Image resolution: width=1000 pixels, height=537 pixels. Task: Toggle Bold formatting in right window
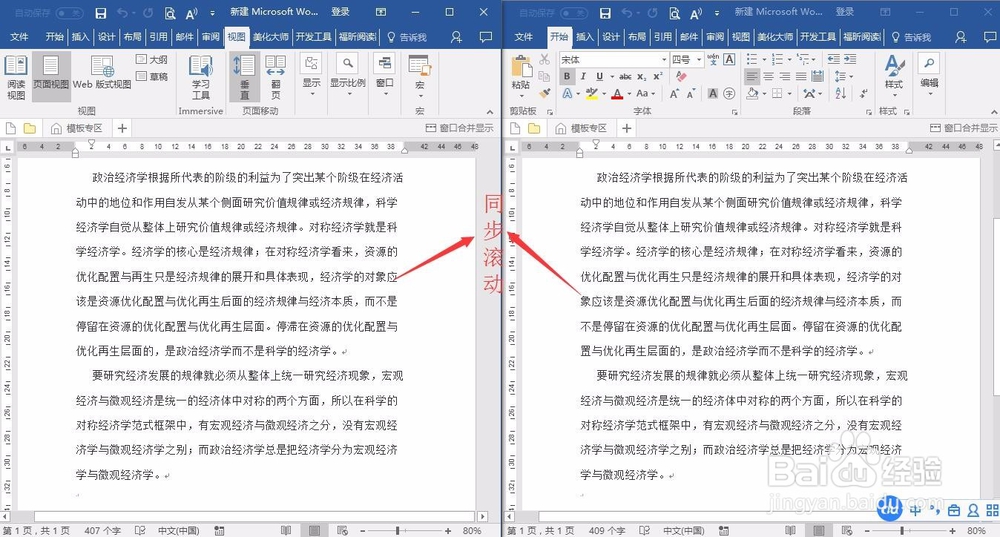click(x=567, y=77)
